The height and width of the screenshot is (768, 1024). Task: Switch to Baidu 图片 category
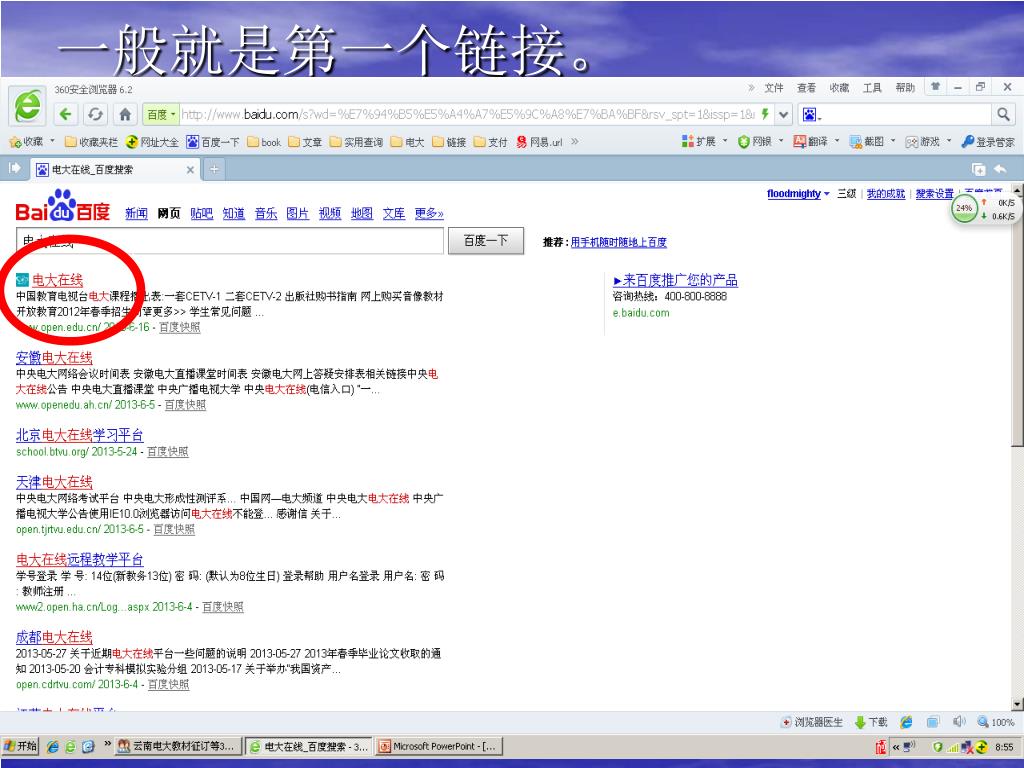point(298,214)
